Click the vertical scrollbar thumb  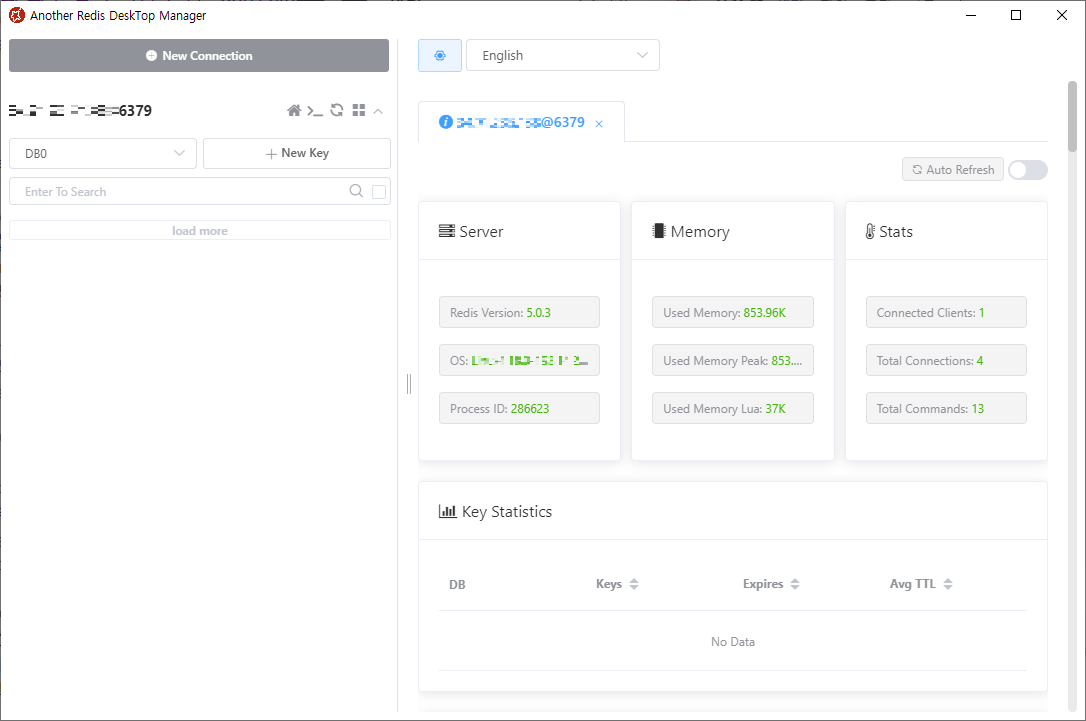[1072, 116]
